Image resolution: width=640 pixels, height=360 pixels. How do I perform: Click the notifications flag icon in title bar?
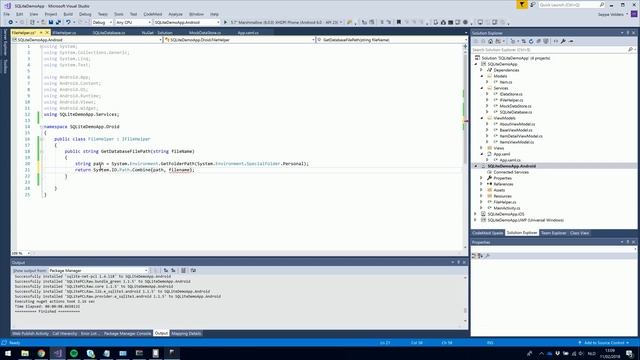tap(522, 5)
